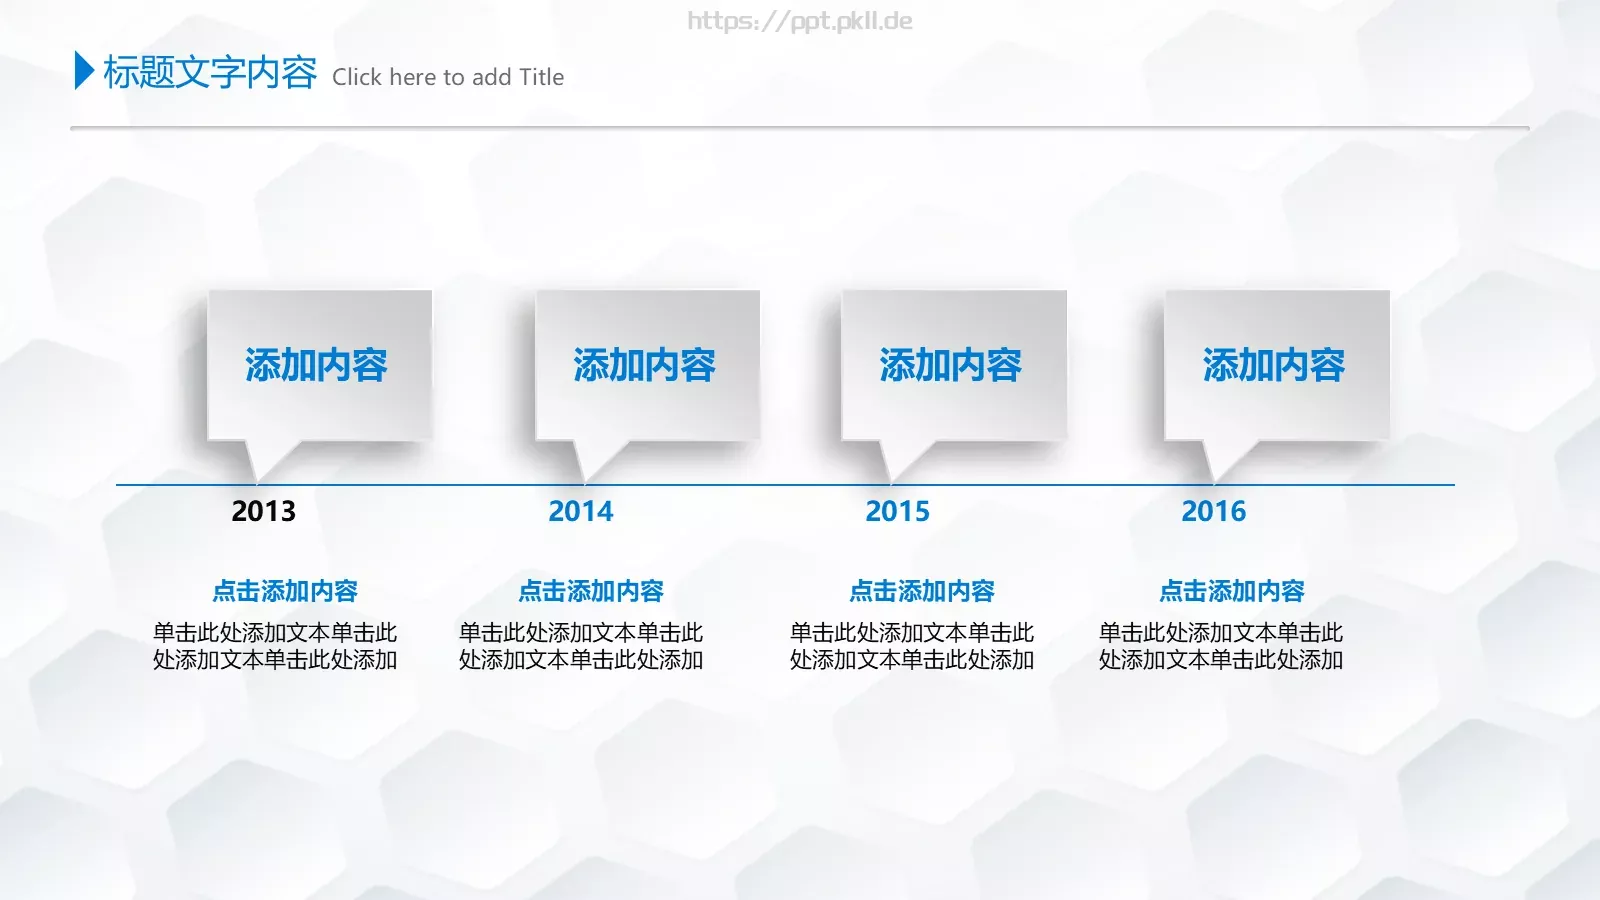Screen dimensions: 1600x900
Task: Select the body text paragraph under 2016
Action: (1221, 646)
